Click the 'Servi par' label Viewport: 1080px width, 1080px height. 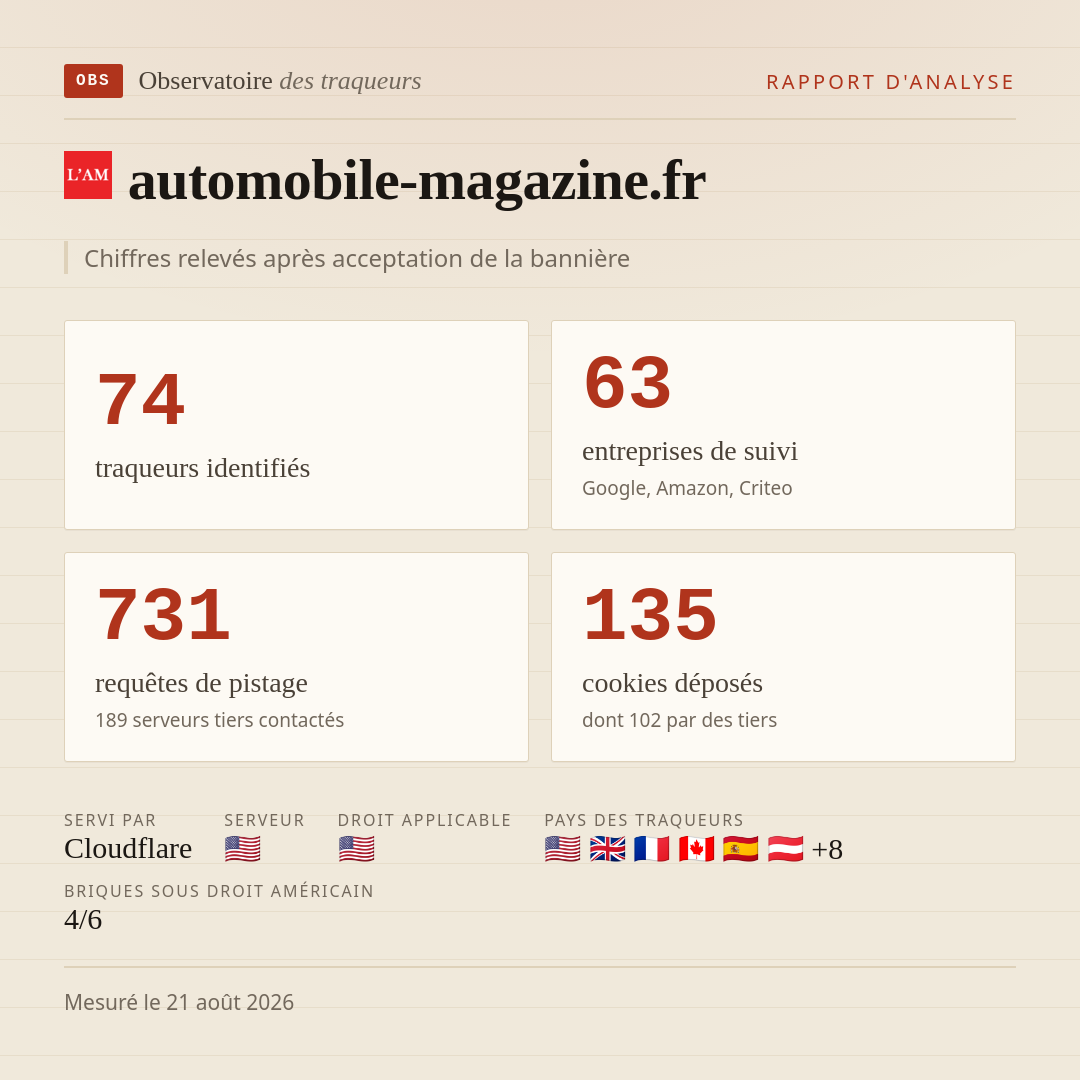pyautogui.click(x=110, y=820)
